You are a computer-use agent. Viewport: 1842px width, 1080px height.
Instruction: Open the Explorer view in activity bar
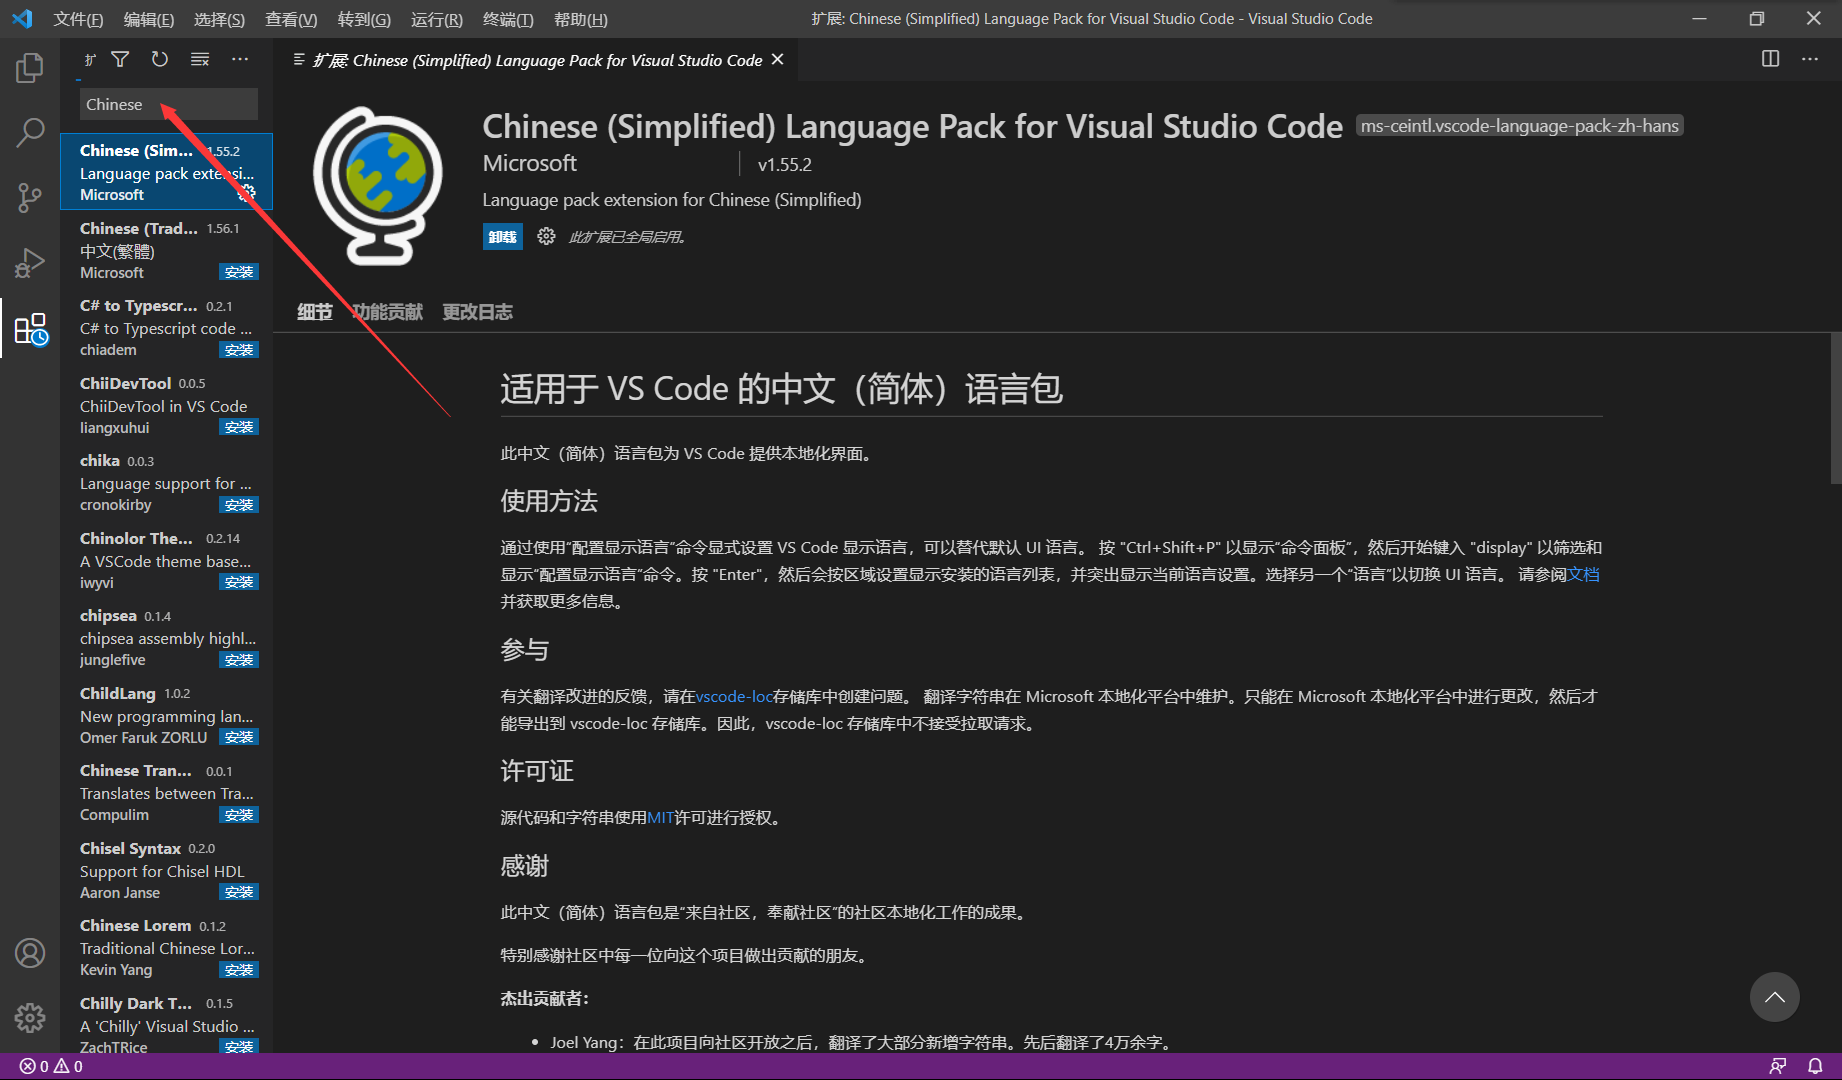[x=30, y=68]
